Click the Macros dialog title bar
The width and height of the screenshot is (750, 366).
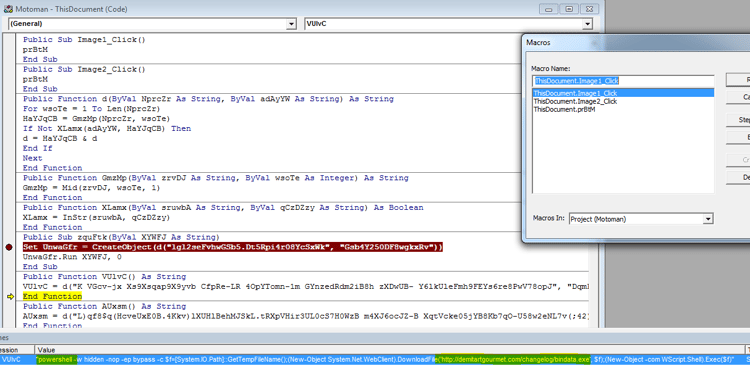click(636, 43)
